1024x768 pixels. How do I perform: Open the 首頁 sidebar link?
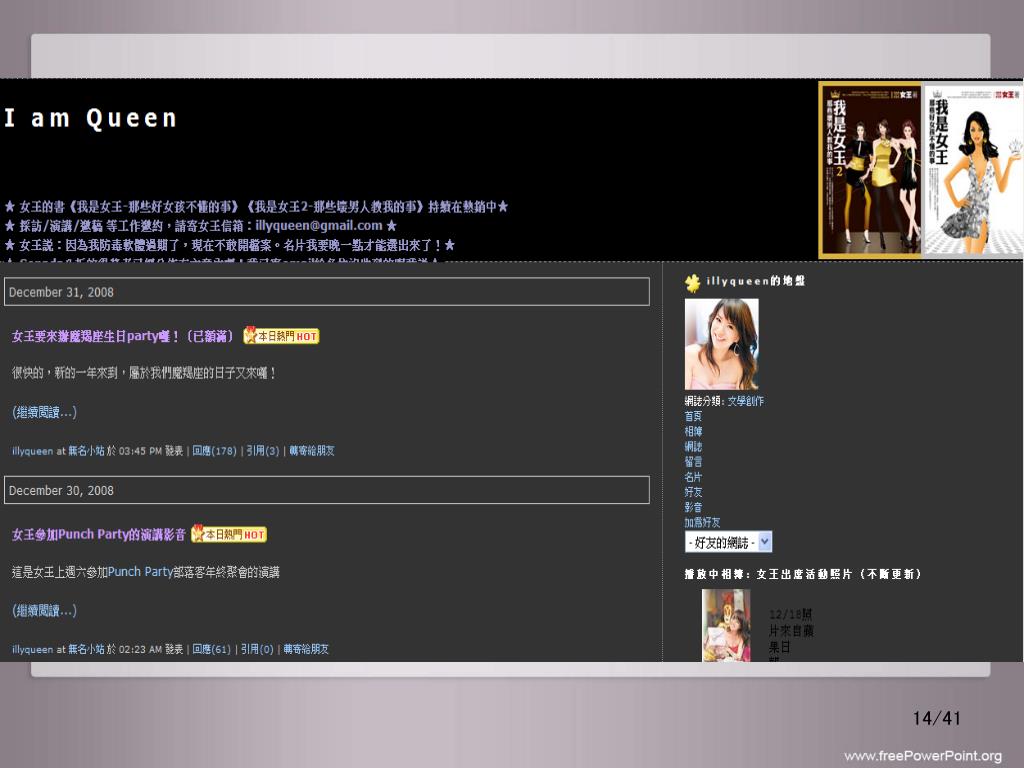[693, 416]
